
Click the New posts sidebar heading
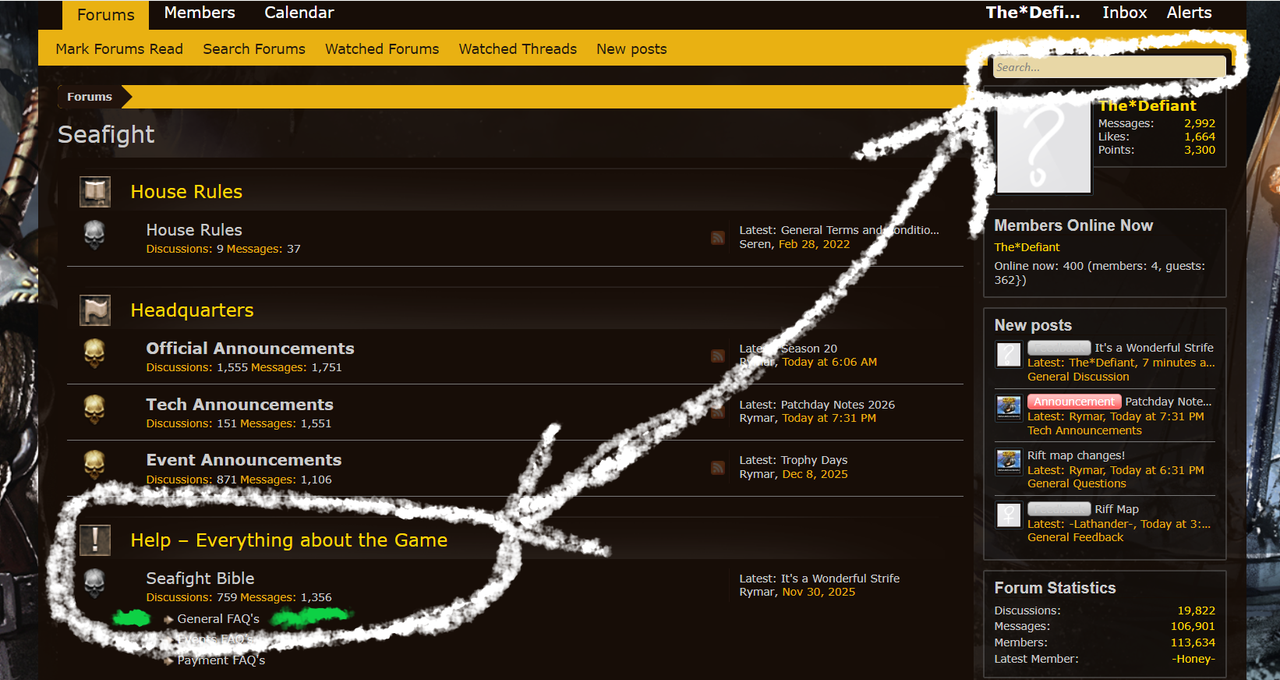coord(1033,325)
